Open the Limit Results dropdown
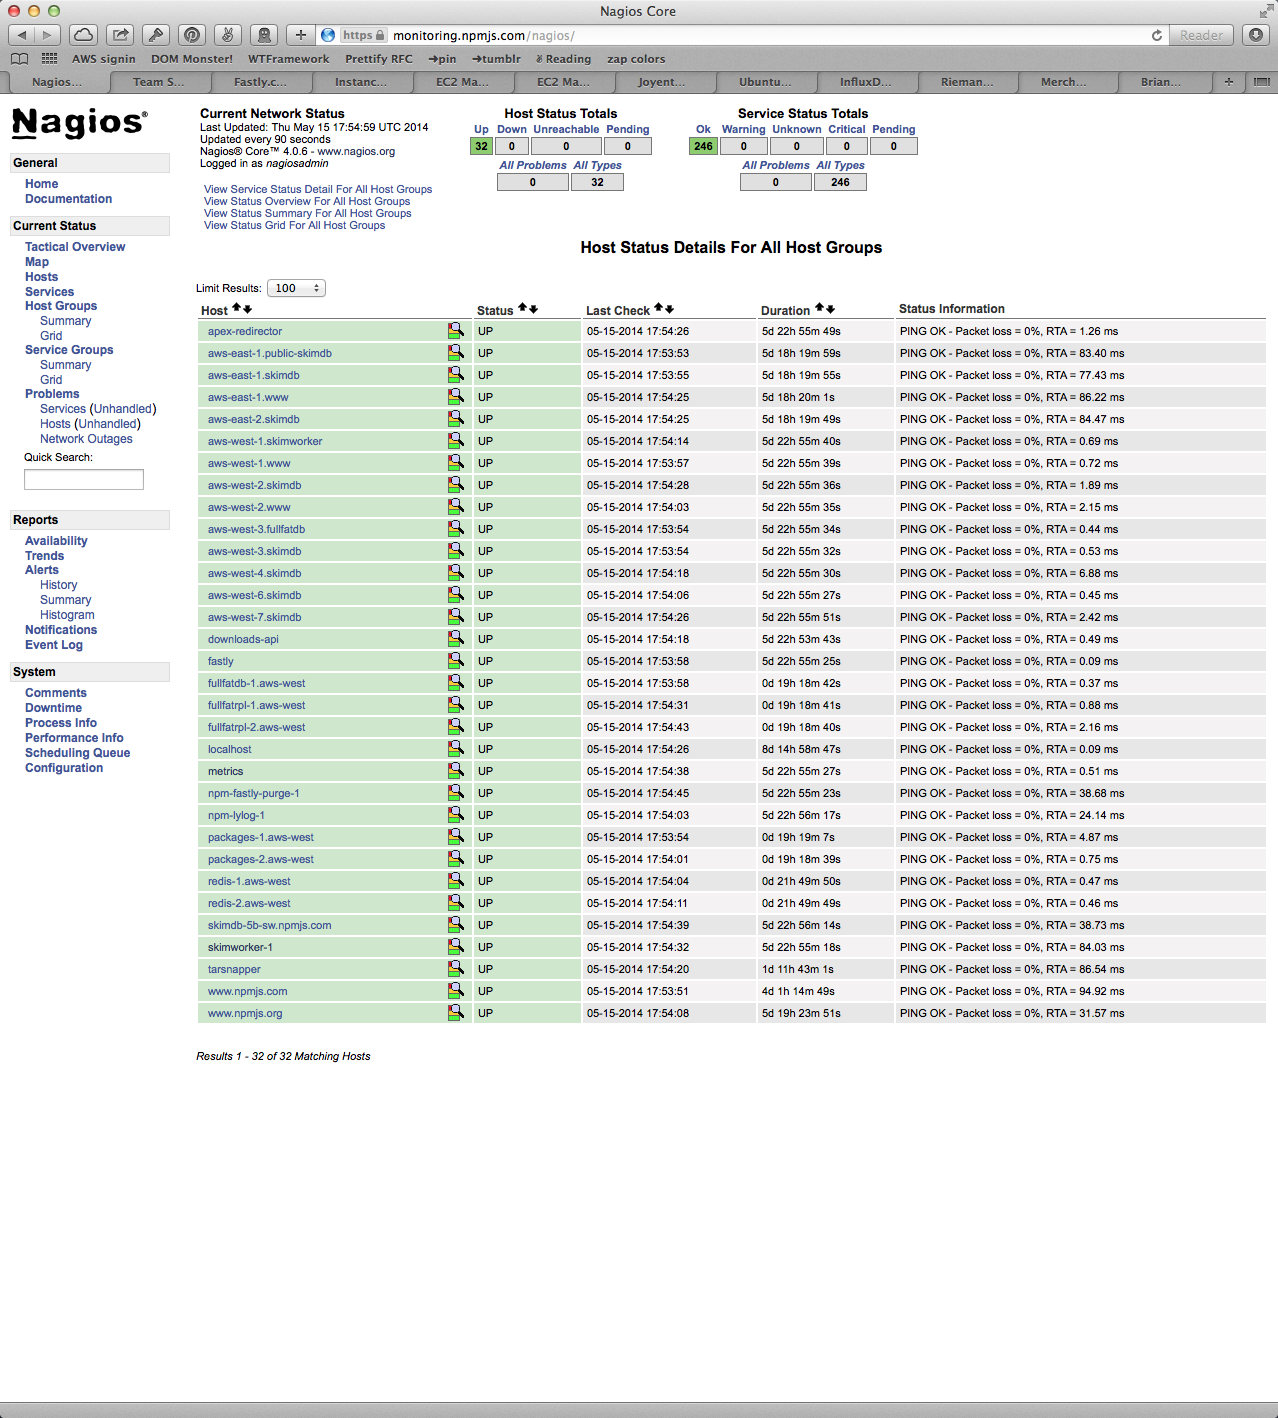The image size is (1278, 1418). pos(296,288)
